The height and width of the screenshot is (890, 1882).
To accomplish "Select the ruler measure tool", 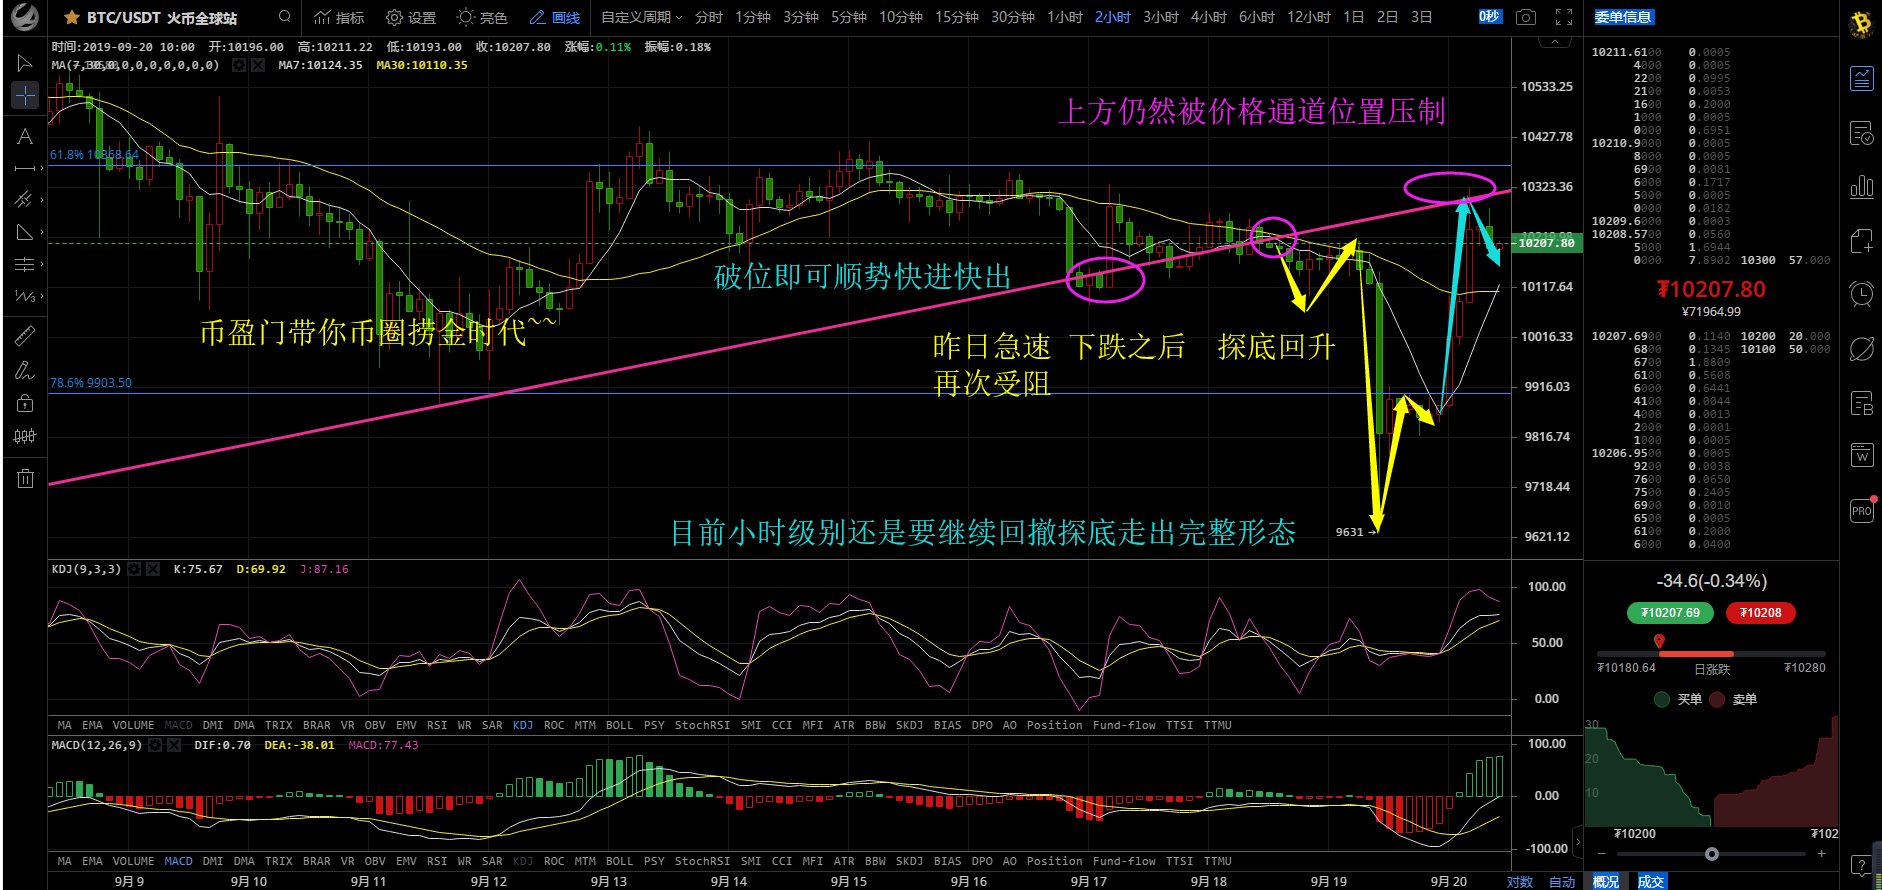I will click(x=25, y=336).
